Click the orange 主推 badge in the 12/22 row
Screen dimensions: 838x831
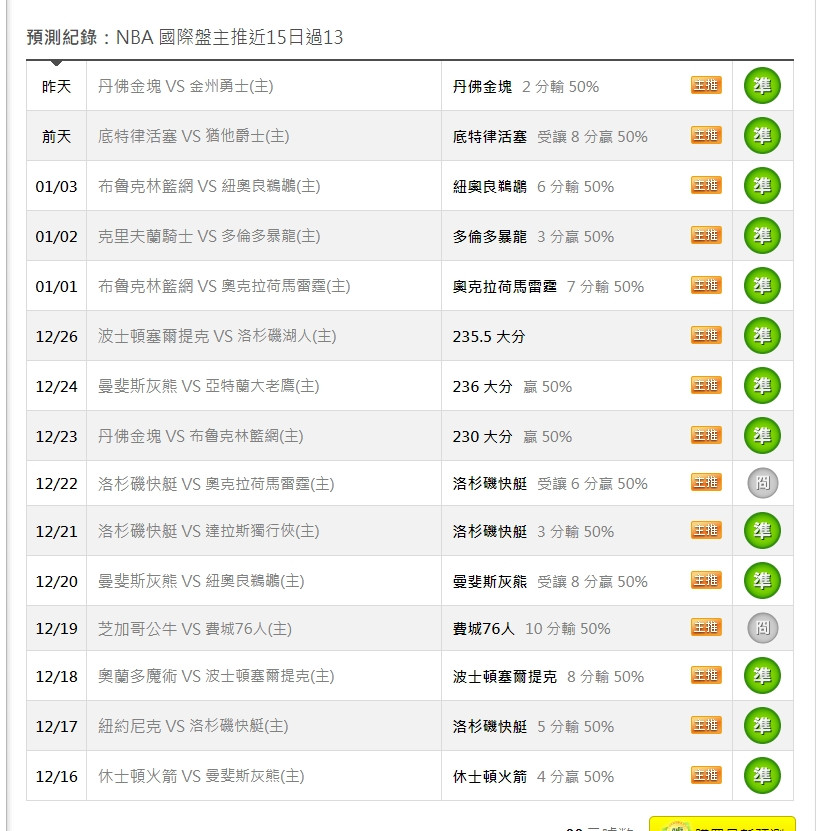pyautogui.click(x=706, y=482)
